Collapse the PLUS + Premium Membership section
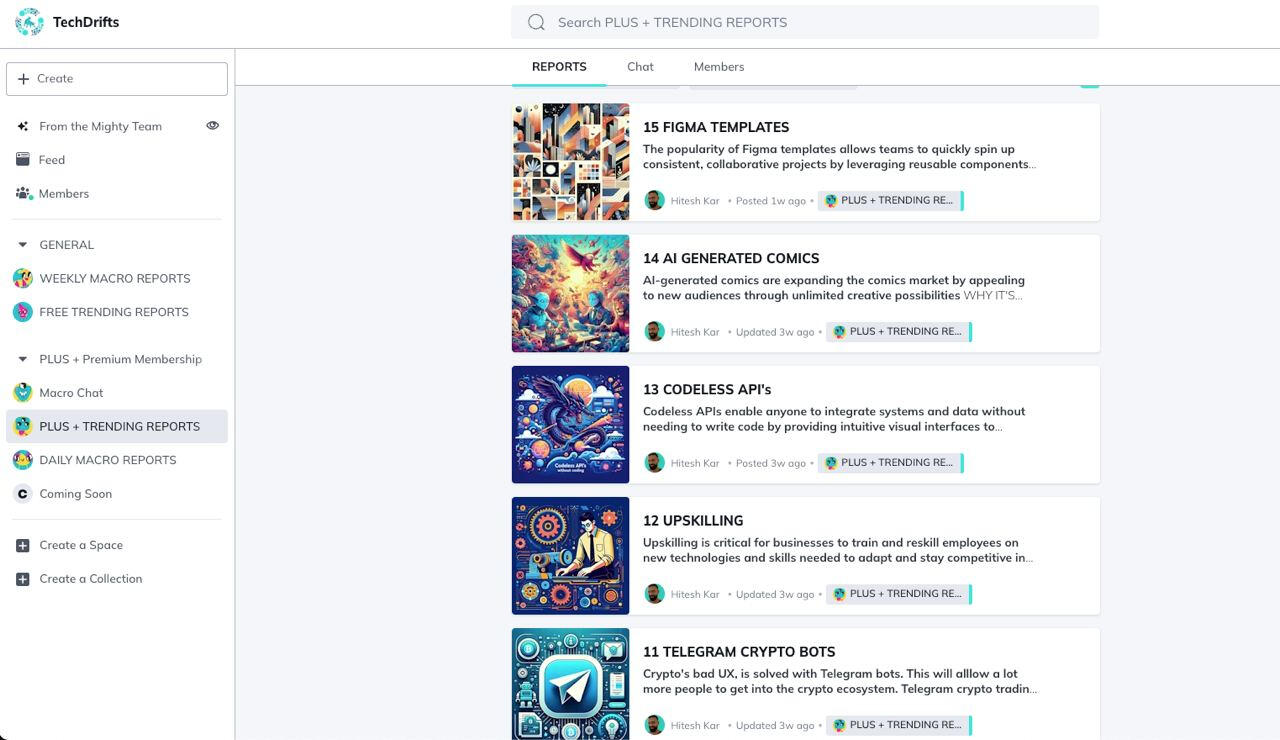The image size is (1280, 740). [x=23, y=359]
